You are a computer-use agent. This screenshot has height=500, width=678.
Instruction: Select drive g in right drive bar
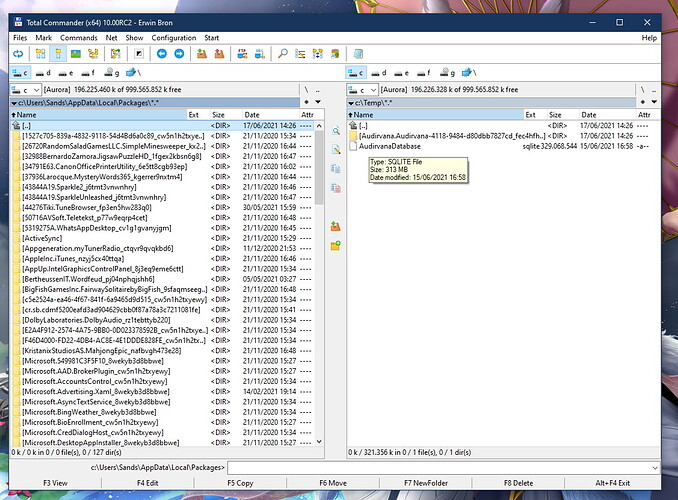(448, 73)
